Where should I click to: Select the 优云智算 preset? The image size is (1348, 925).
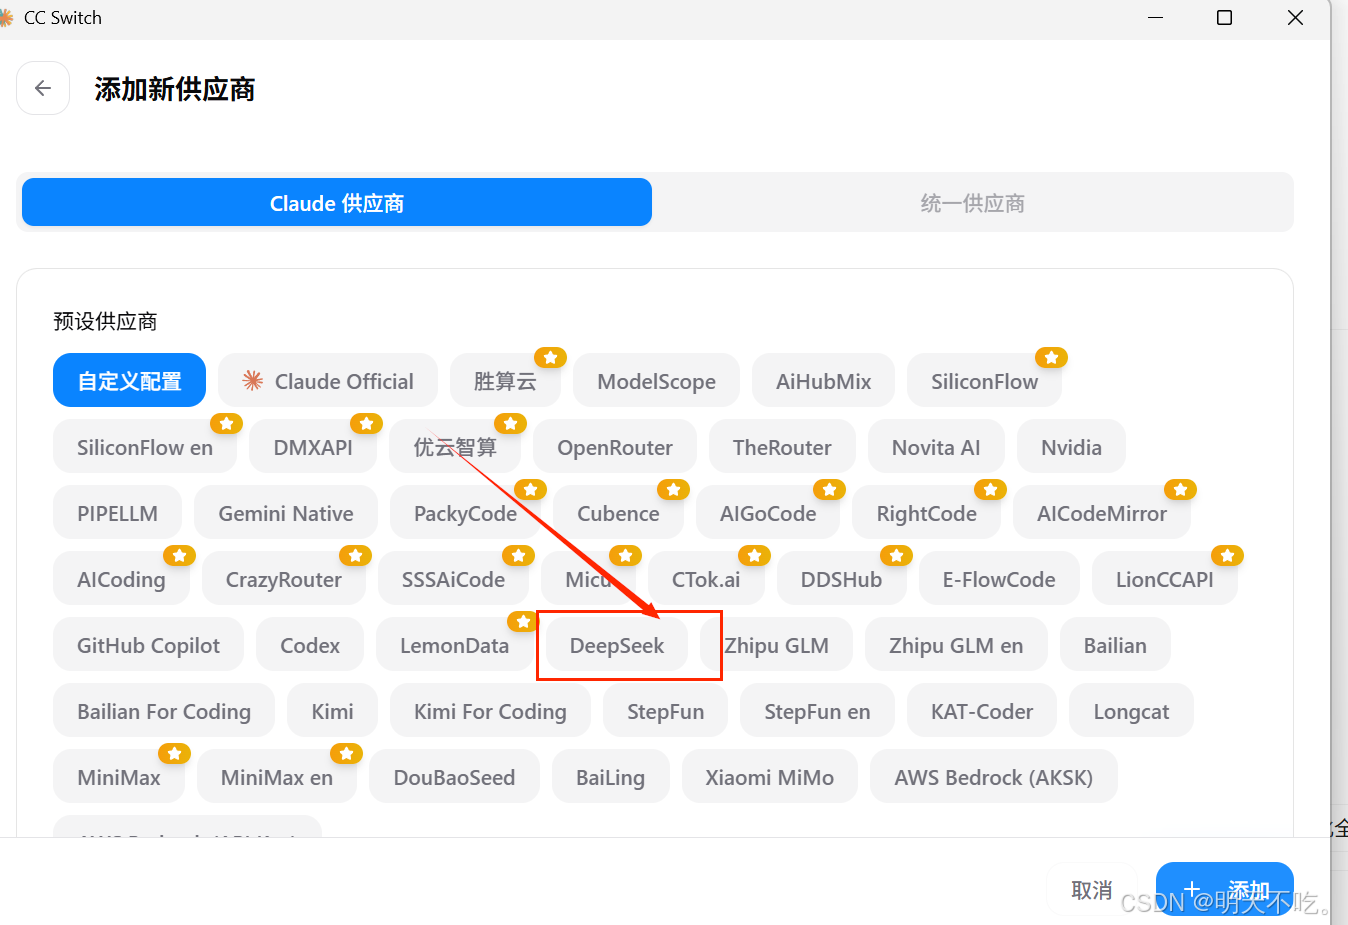tap(455, 447)
